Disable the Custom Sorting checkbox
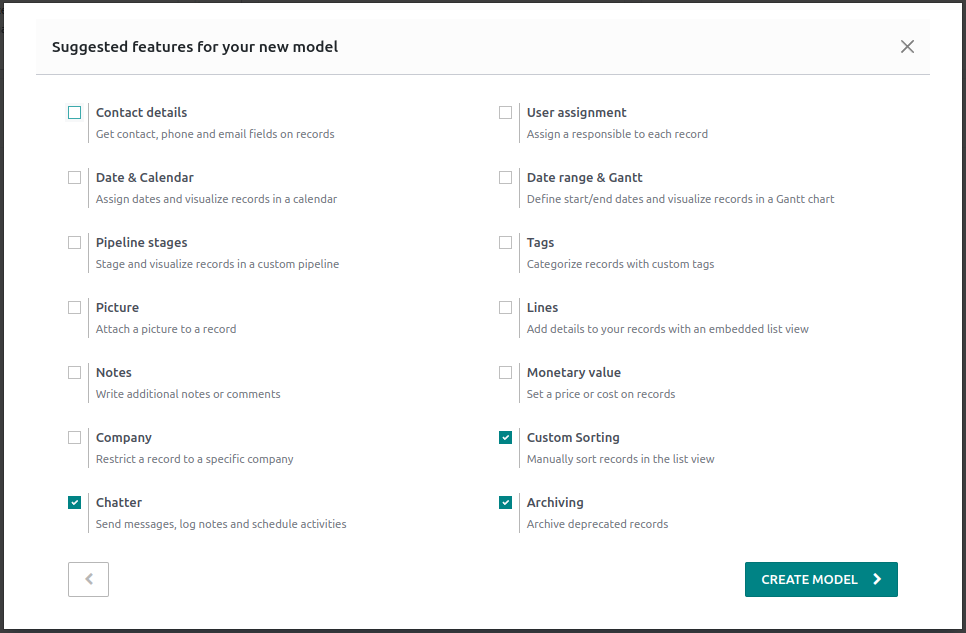The height and width of the screenshot is (633, 966). click(x=506, y=438)
